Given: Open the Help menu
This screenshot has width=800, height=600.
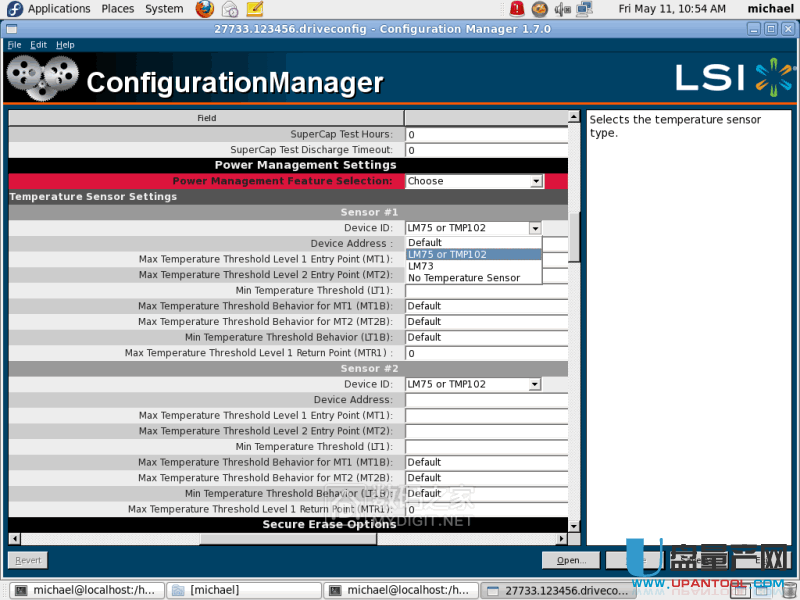Looking at the screenshot, I should [65, 45].
